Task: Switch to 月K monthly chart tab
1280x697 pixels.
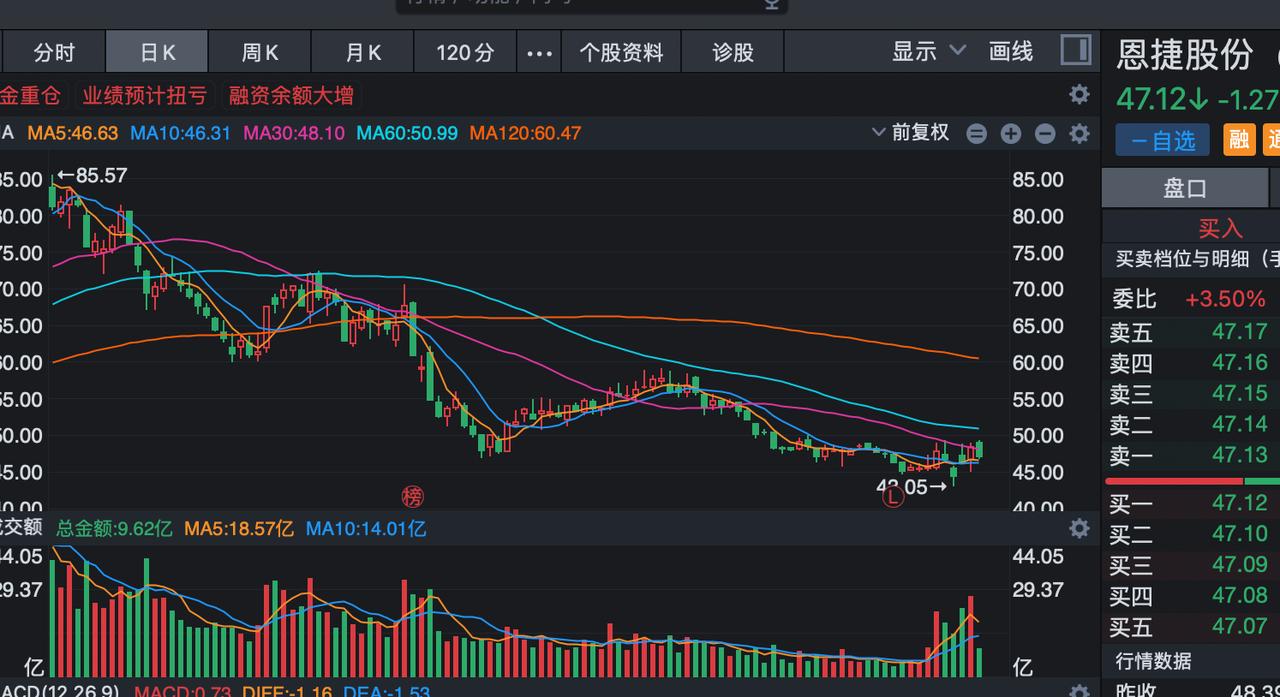Action: [363, 52]
